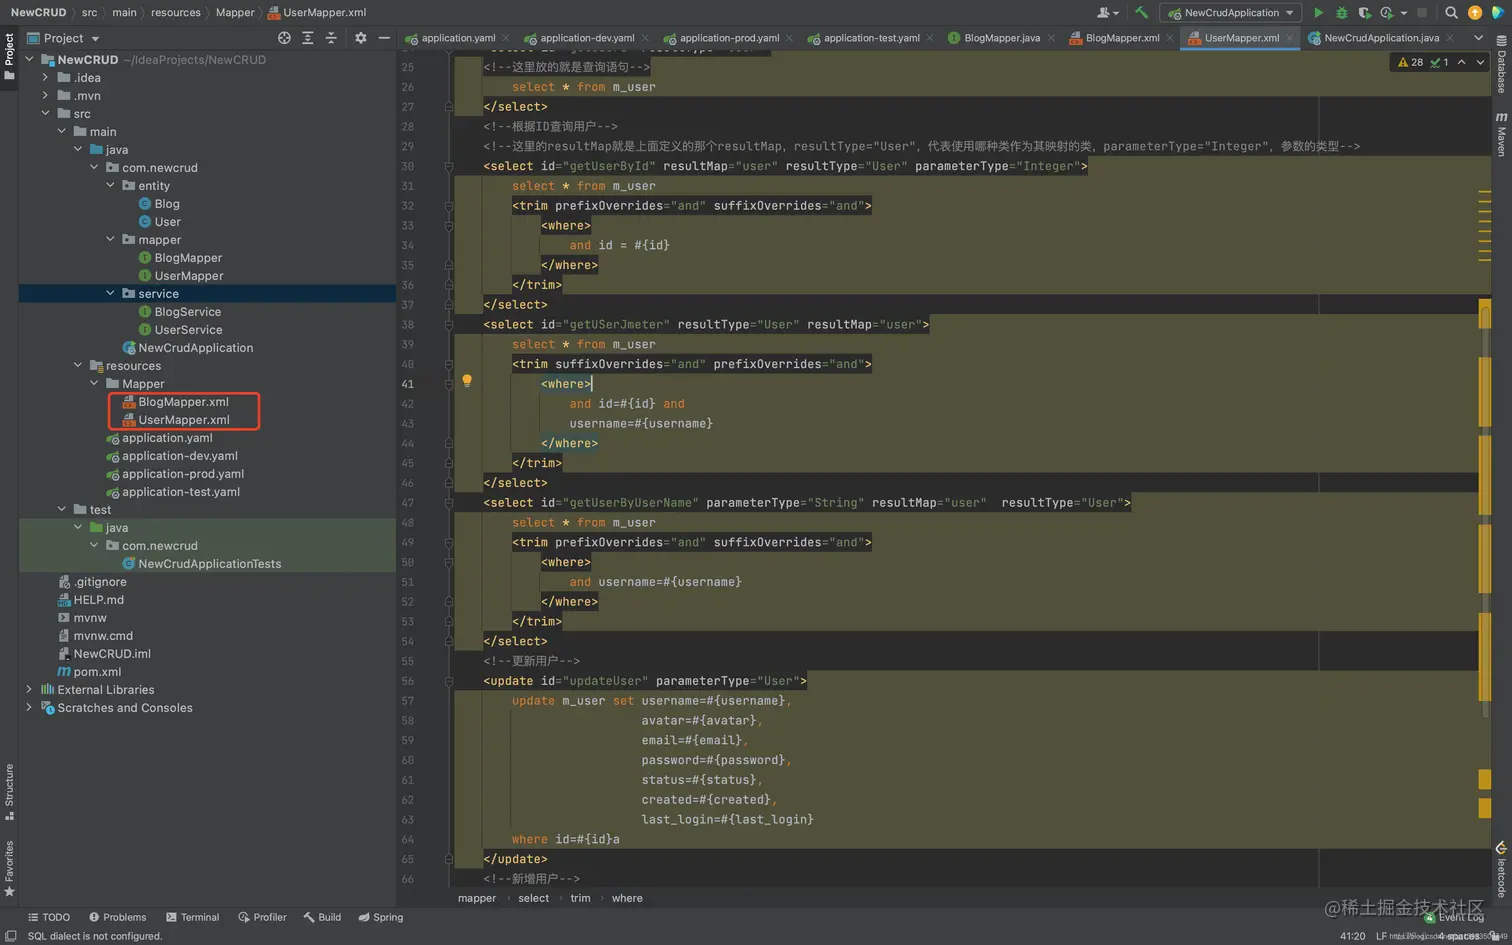Click the 28 warnings indicator
This screenshot has height=945, width=1512.
pyautogui.click(x=1410, y=62)
